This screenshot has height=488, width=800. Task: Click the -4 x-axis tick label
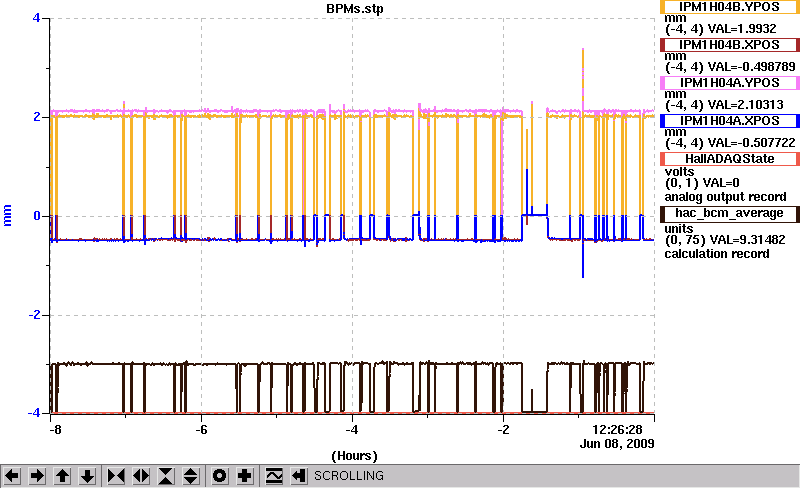352,430
